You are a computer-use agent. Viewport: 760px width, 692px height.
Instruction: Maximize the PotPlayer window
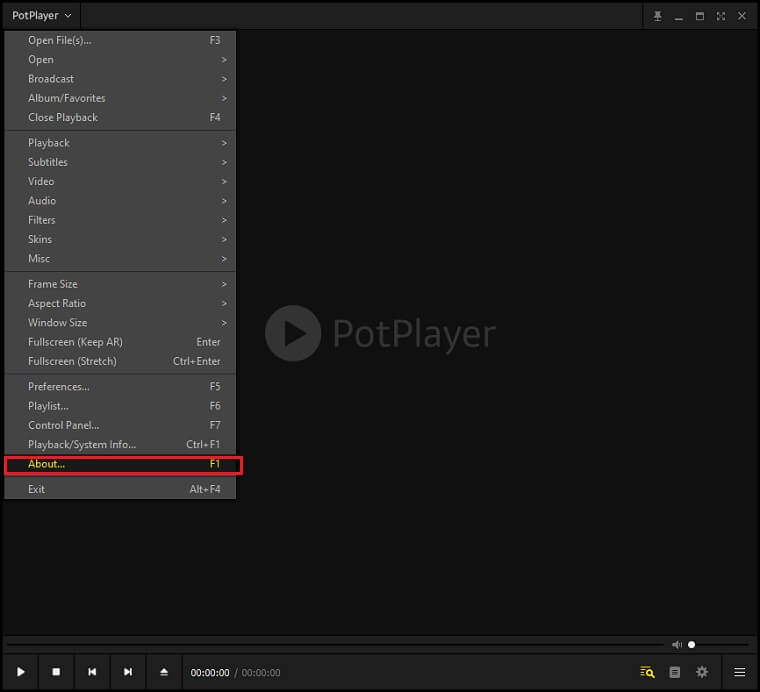pos(700,16)
